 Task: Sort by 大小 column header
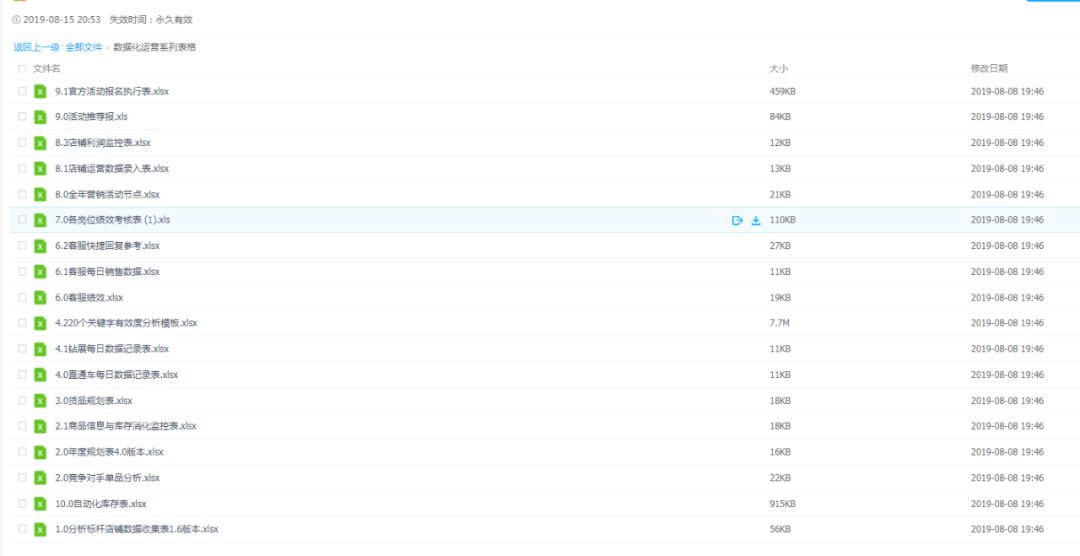pyautogui.click(x=778, y=68)
